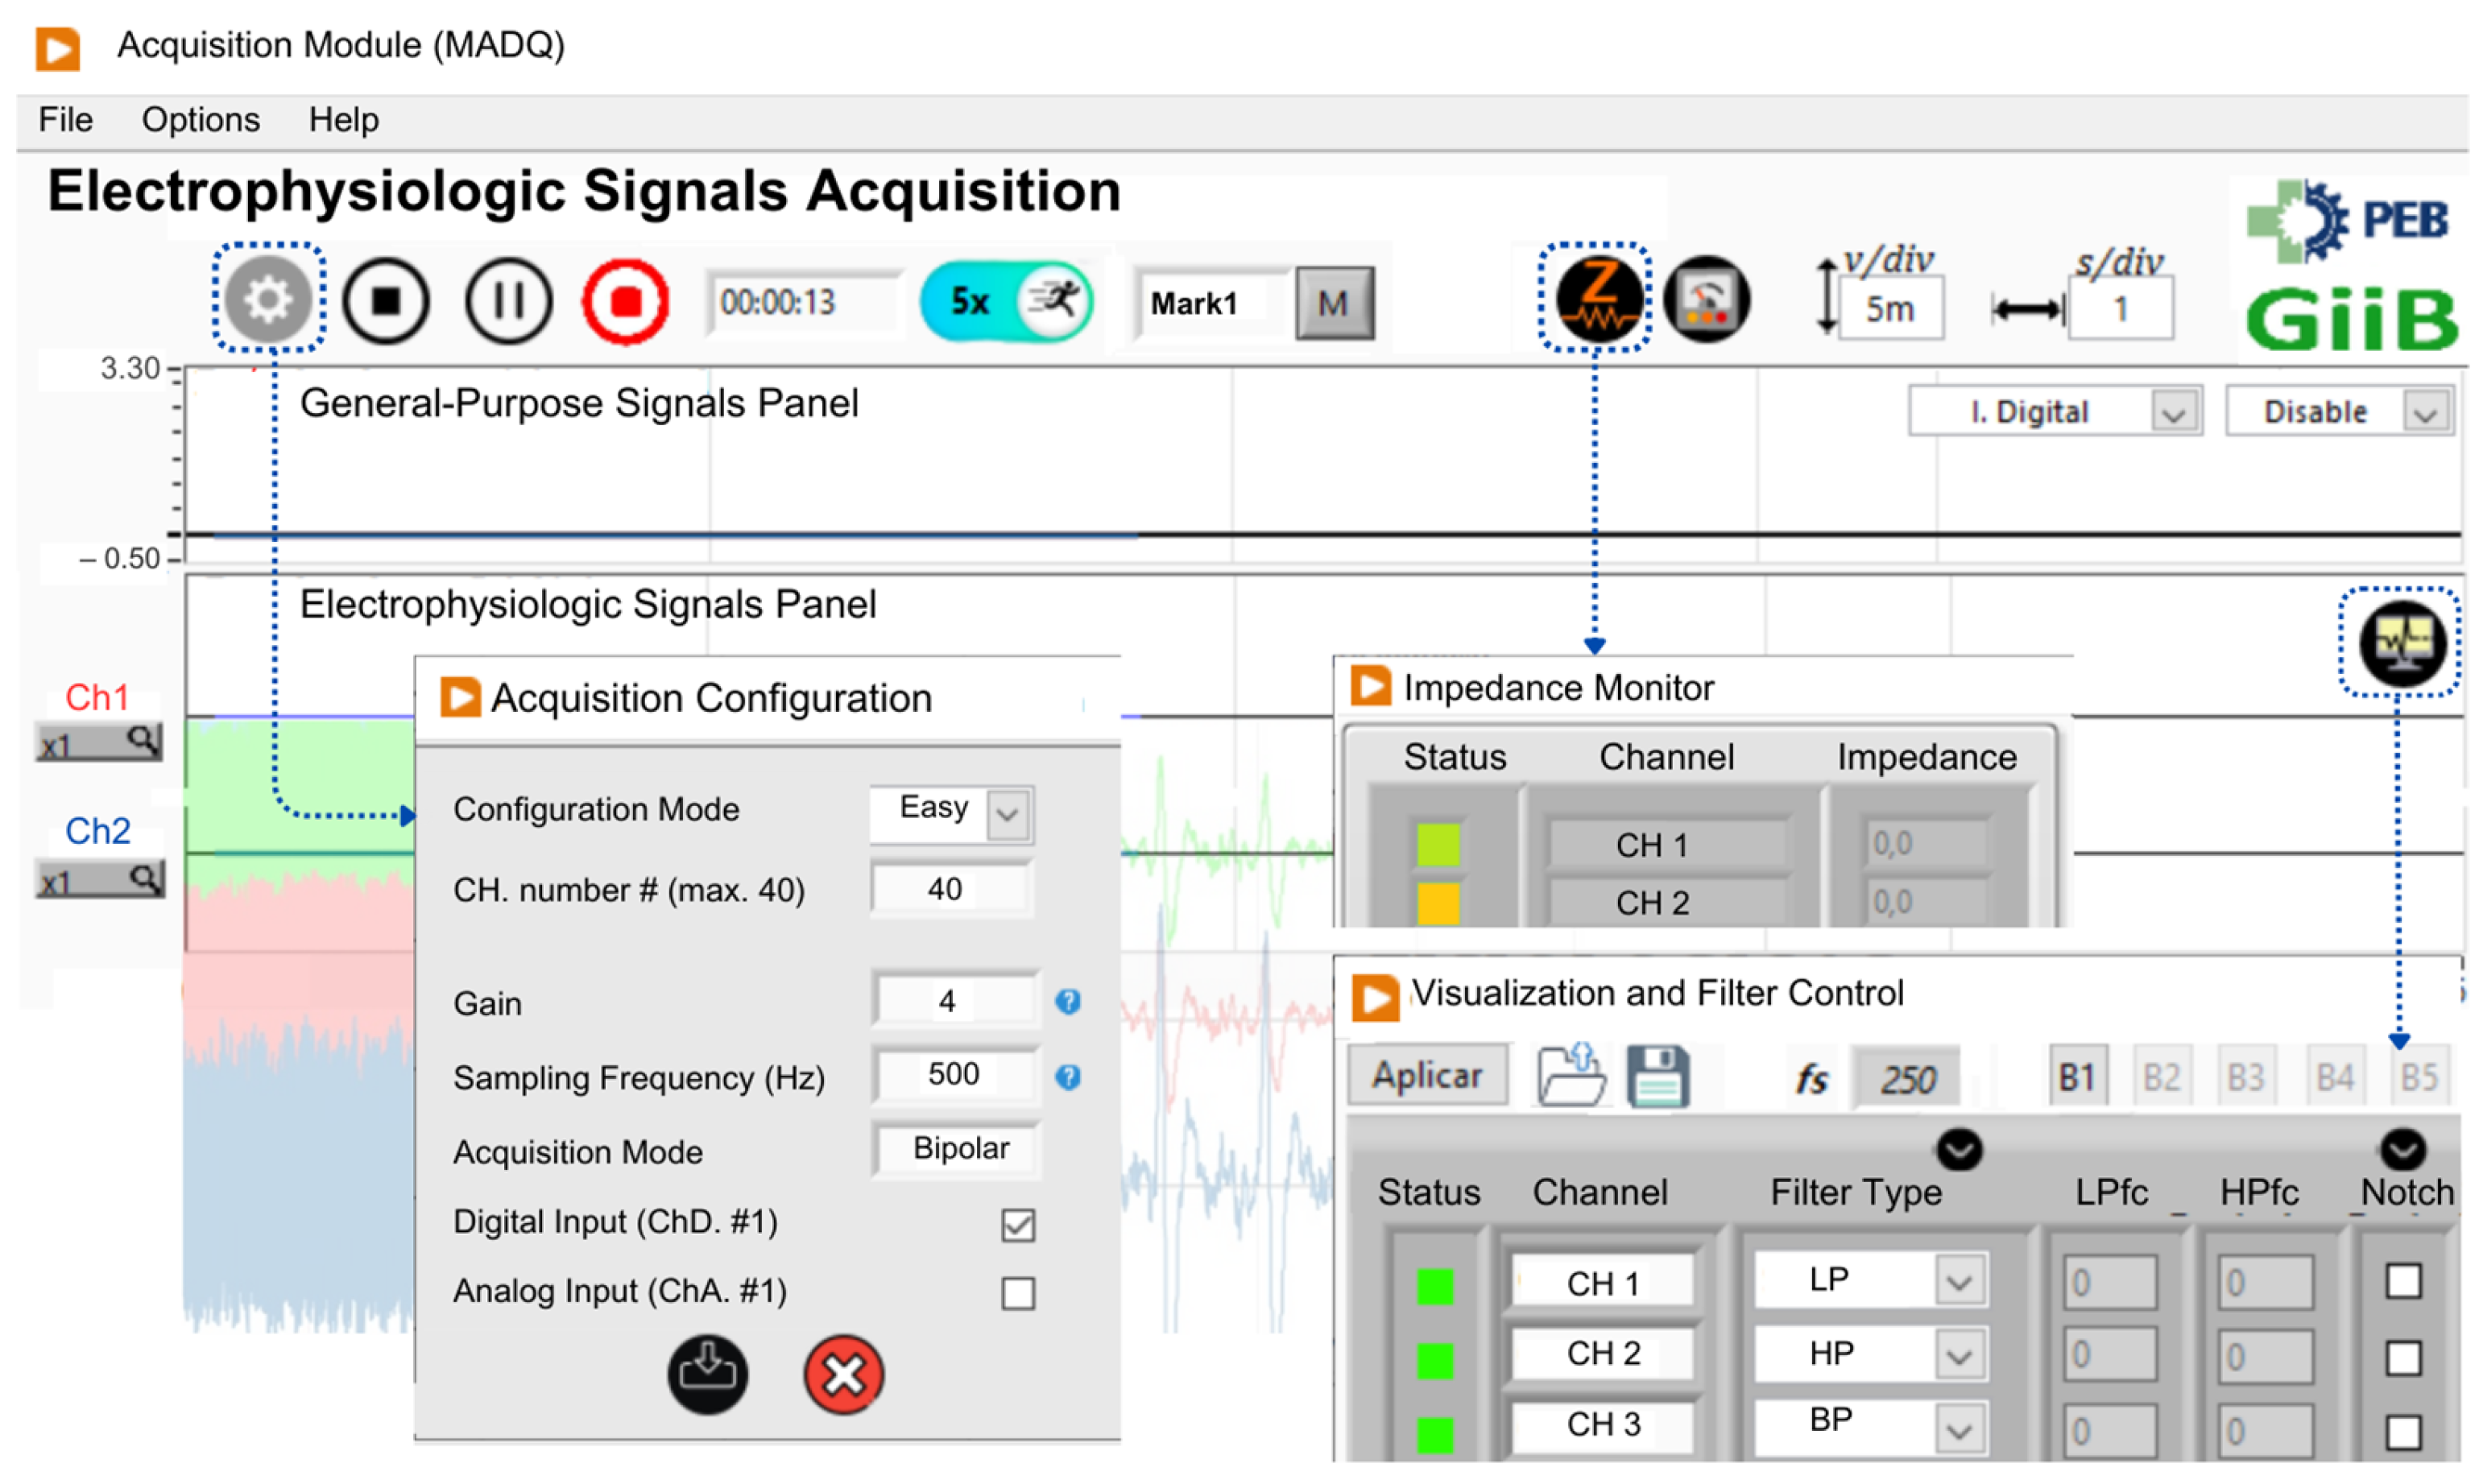
Task: Open the Disable dropdown
Action: (2339, 412)
